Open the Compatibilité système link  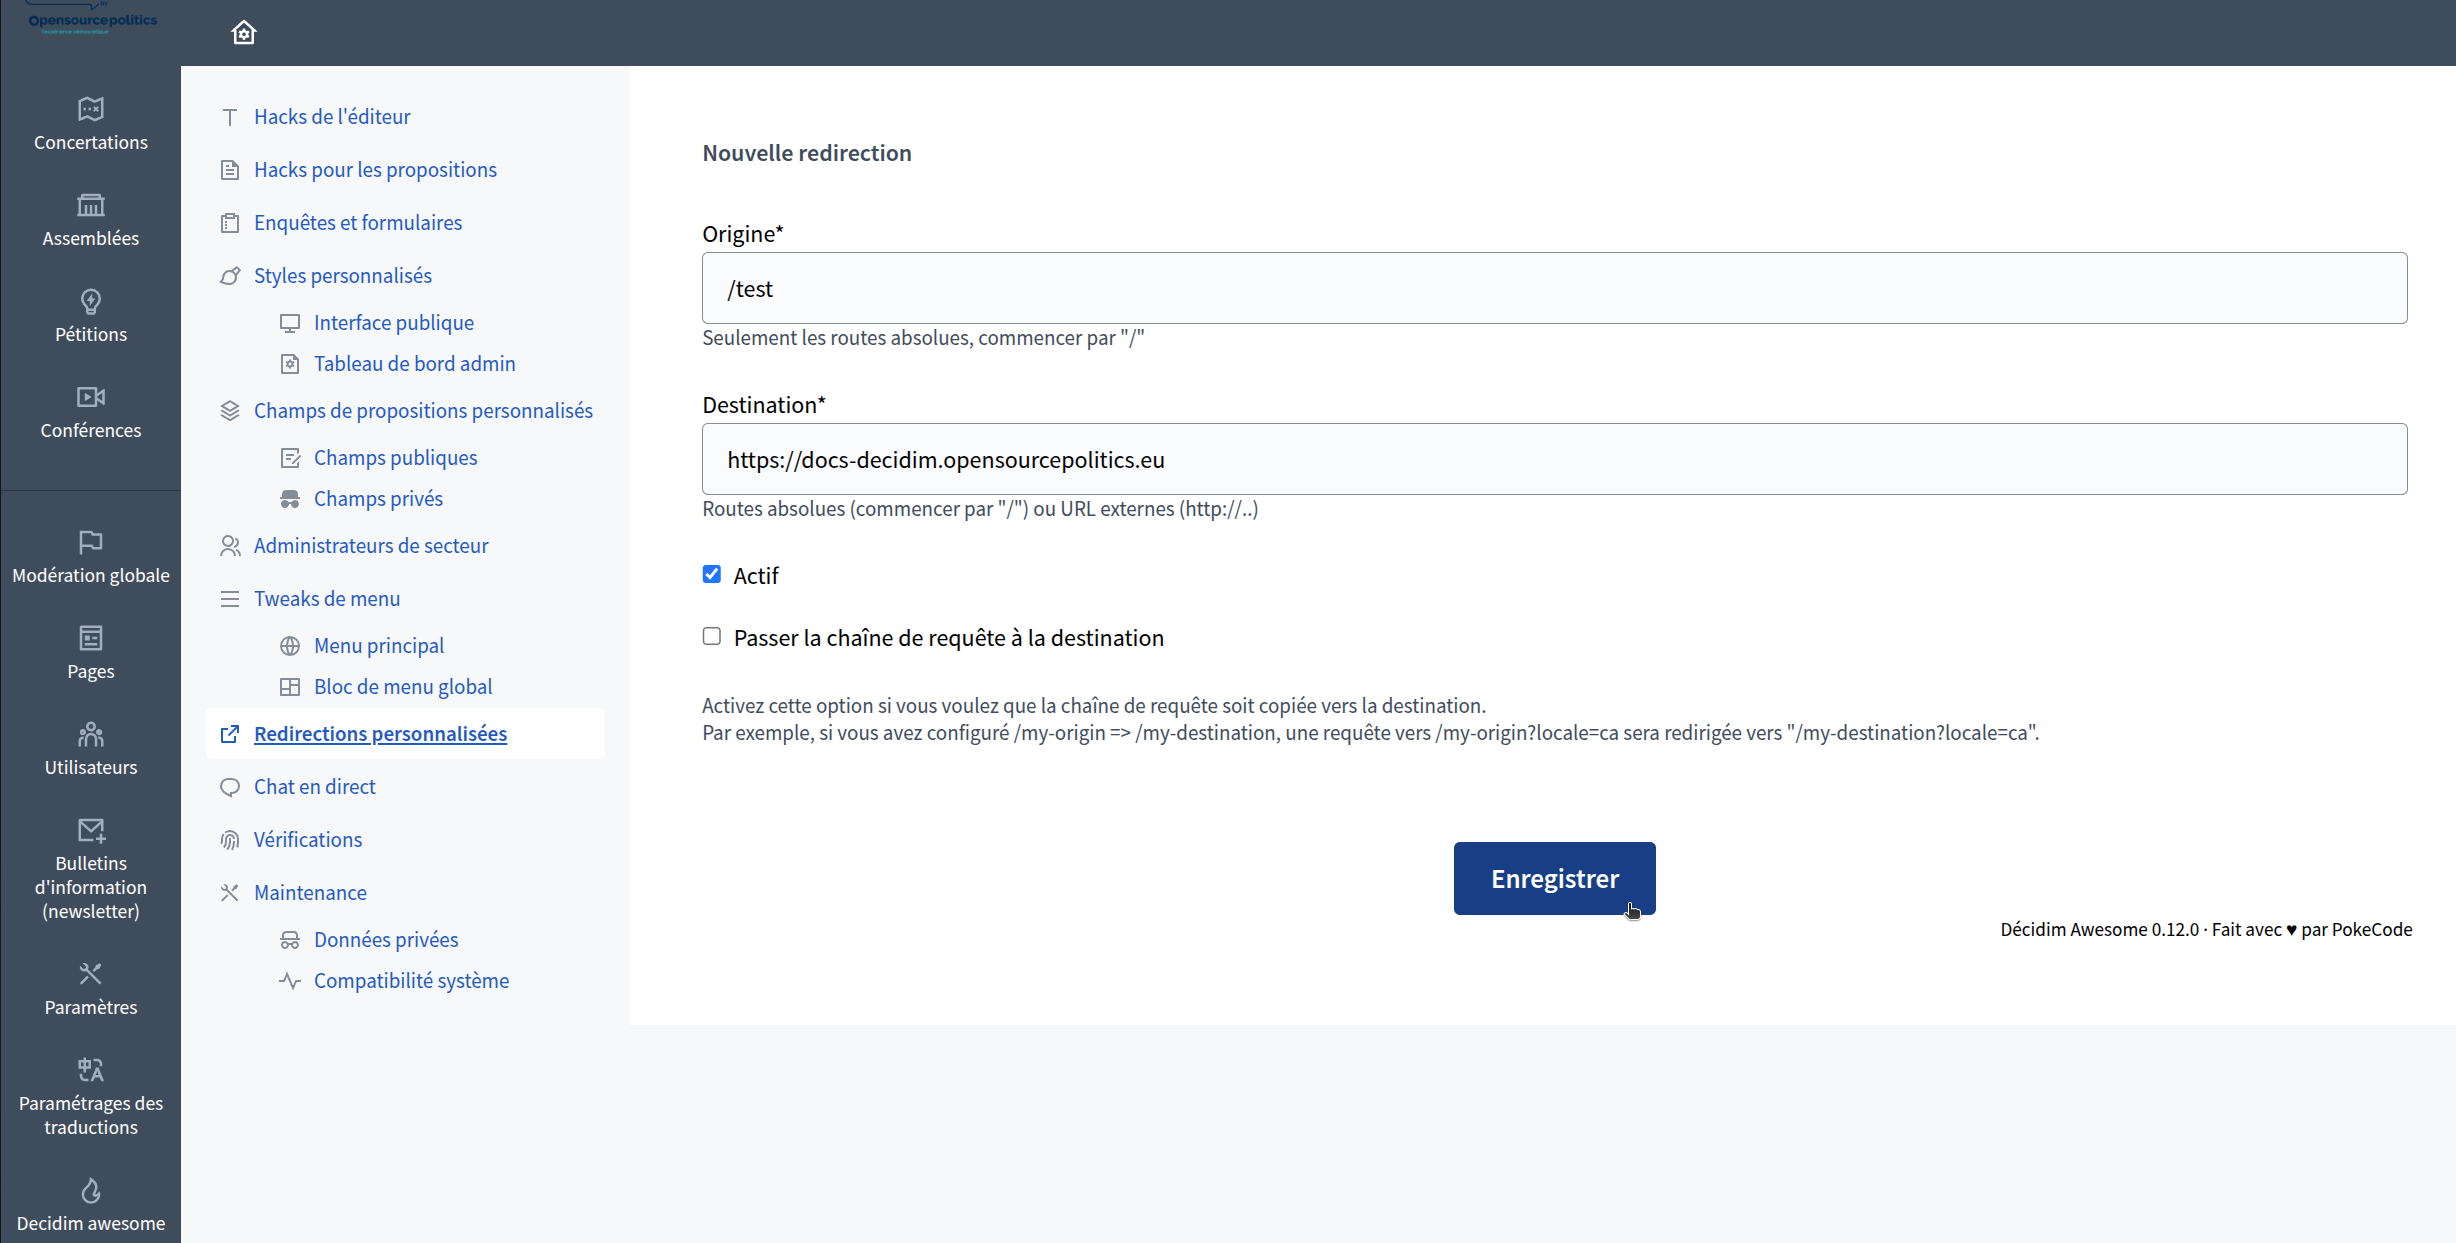[411, 981]
